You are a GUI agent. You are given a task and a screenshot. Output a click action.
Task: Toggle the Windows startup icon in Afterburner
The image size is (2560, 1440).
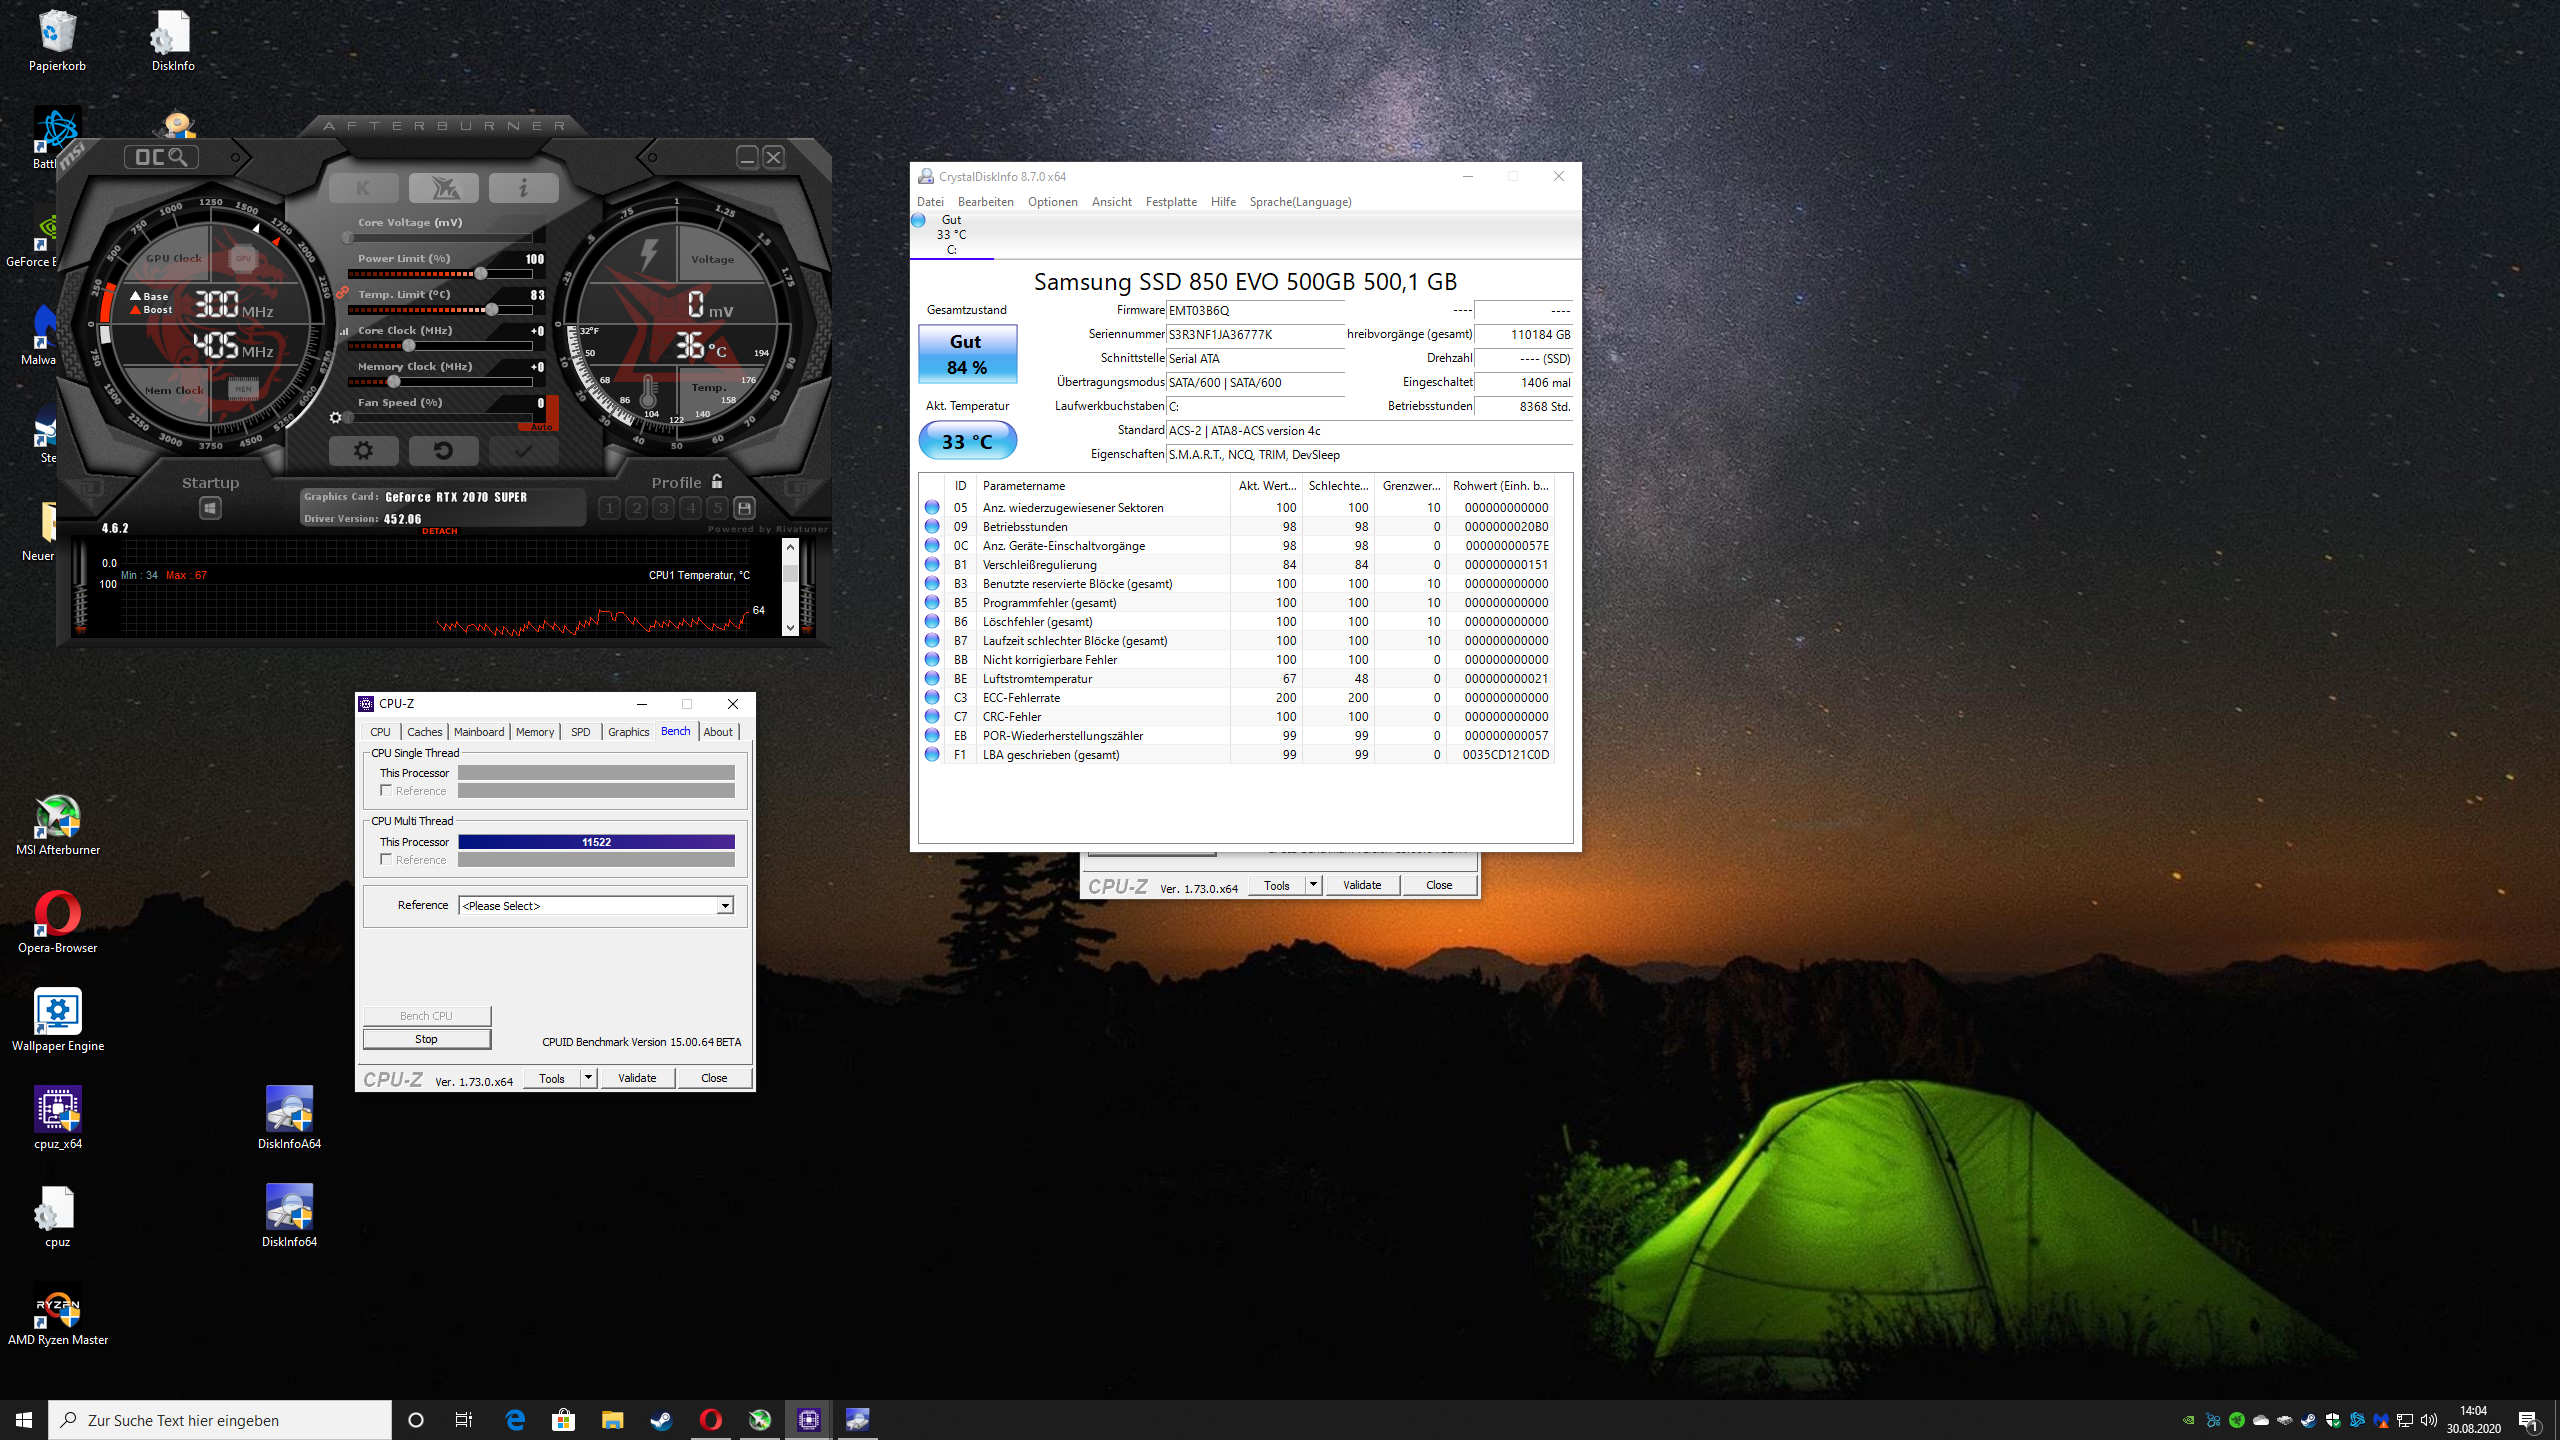coord(210,508)
